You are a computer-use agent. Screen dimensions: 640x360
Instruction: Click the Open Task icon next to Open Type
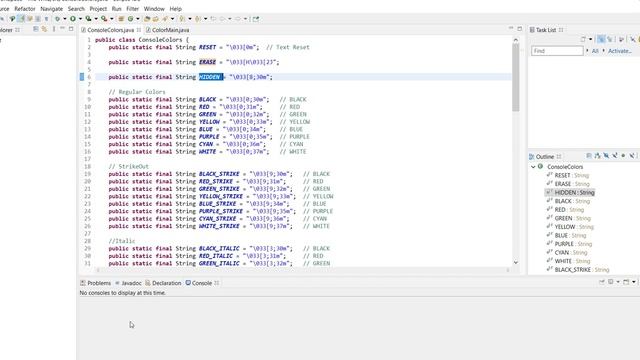pos(155,19)
